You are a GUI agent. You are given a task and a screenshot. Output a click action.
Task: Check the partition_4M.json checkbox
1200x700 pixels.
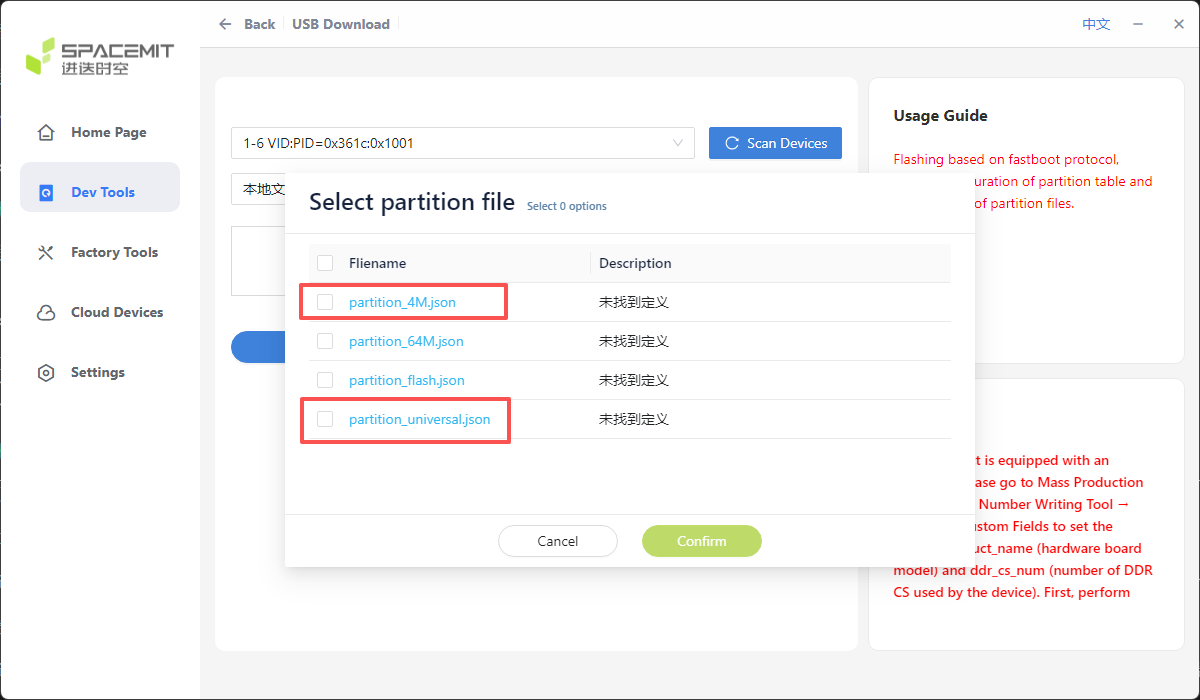point(325,302)
